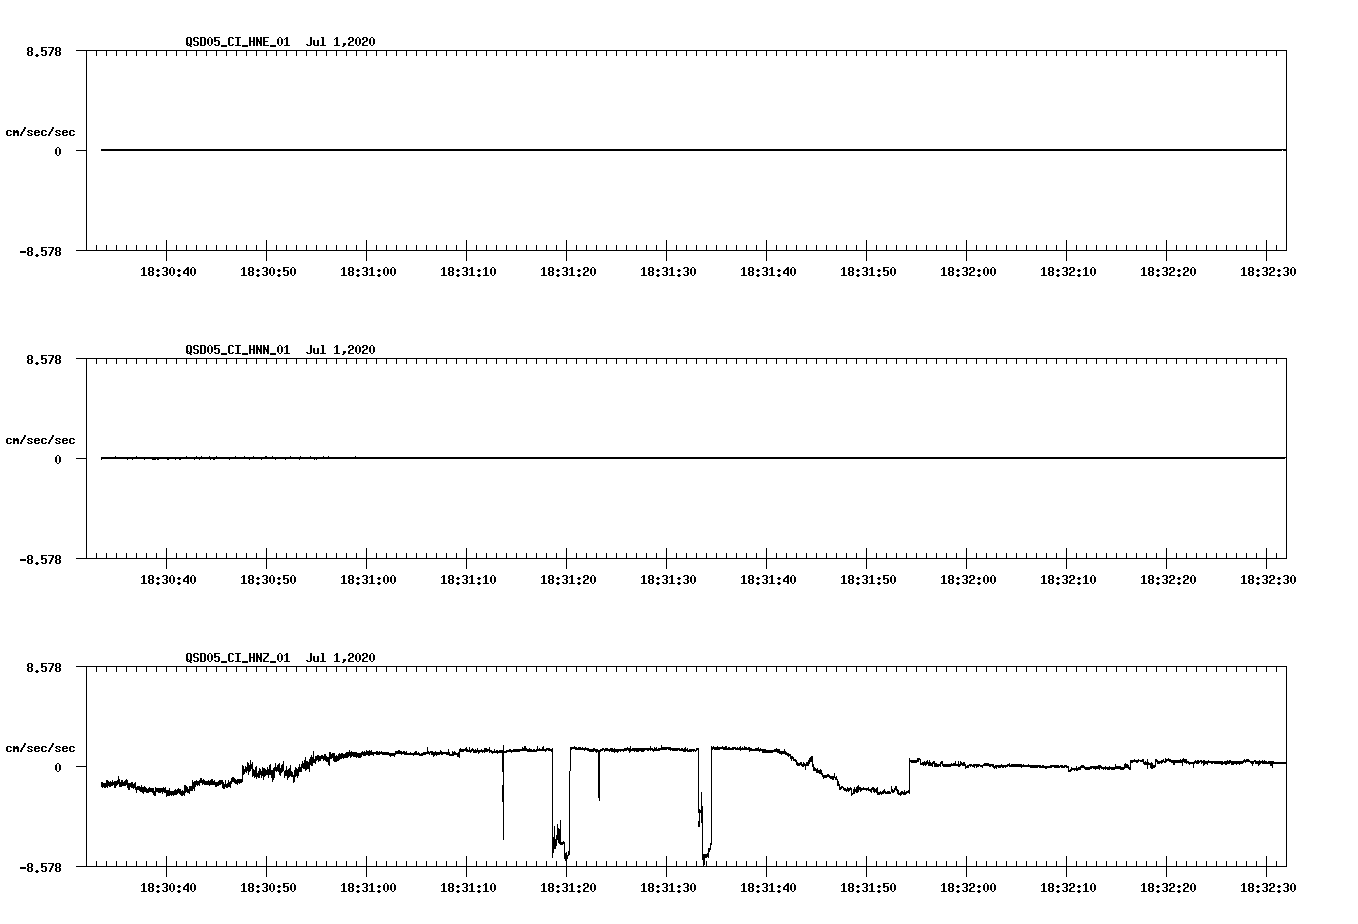Viewport: 1358px width, 924px height.
Task: Click 8.578 upper limit of HNZ chart
Action: point(43,667)
